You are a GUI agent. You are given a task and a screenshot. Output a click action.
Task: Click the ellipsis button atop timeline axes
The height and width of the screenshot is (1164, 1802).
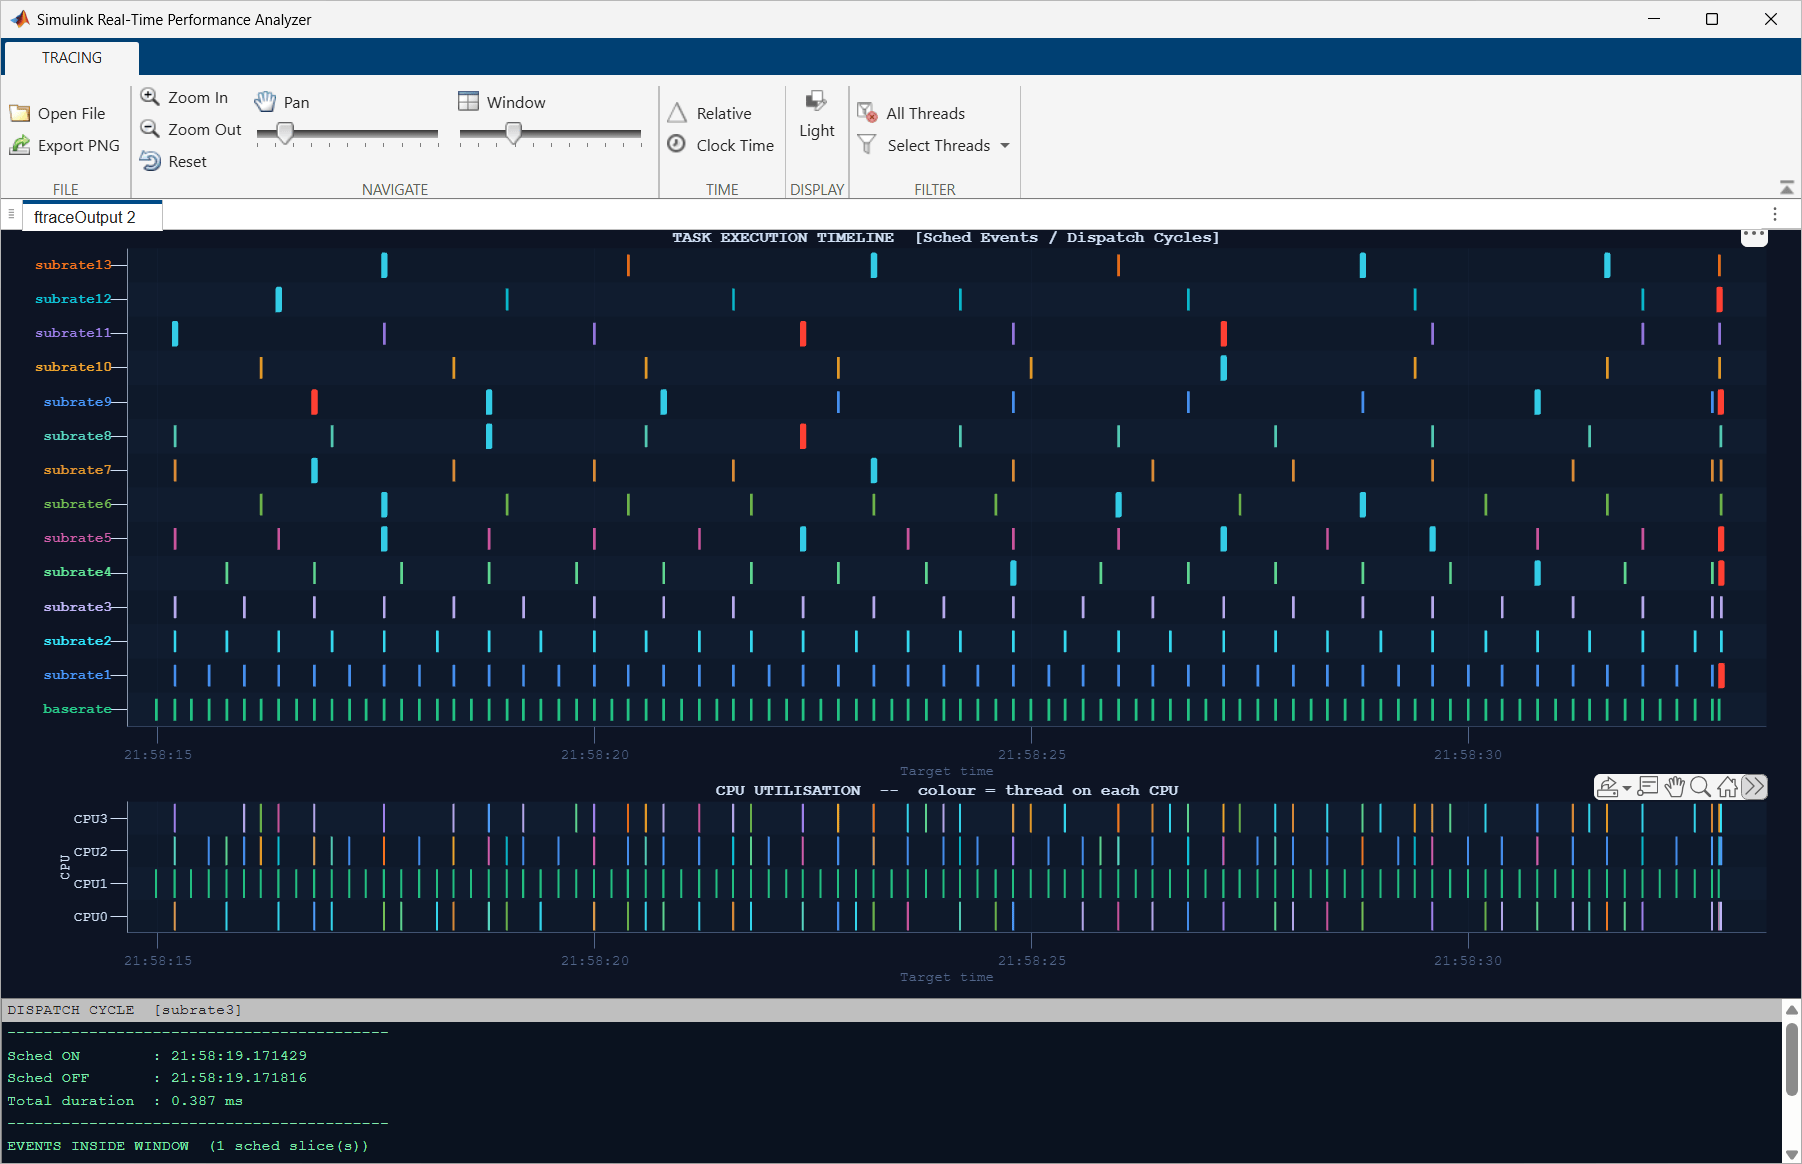(1754, 236)
